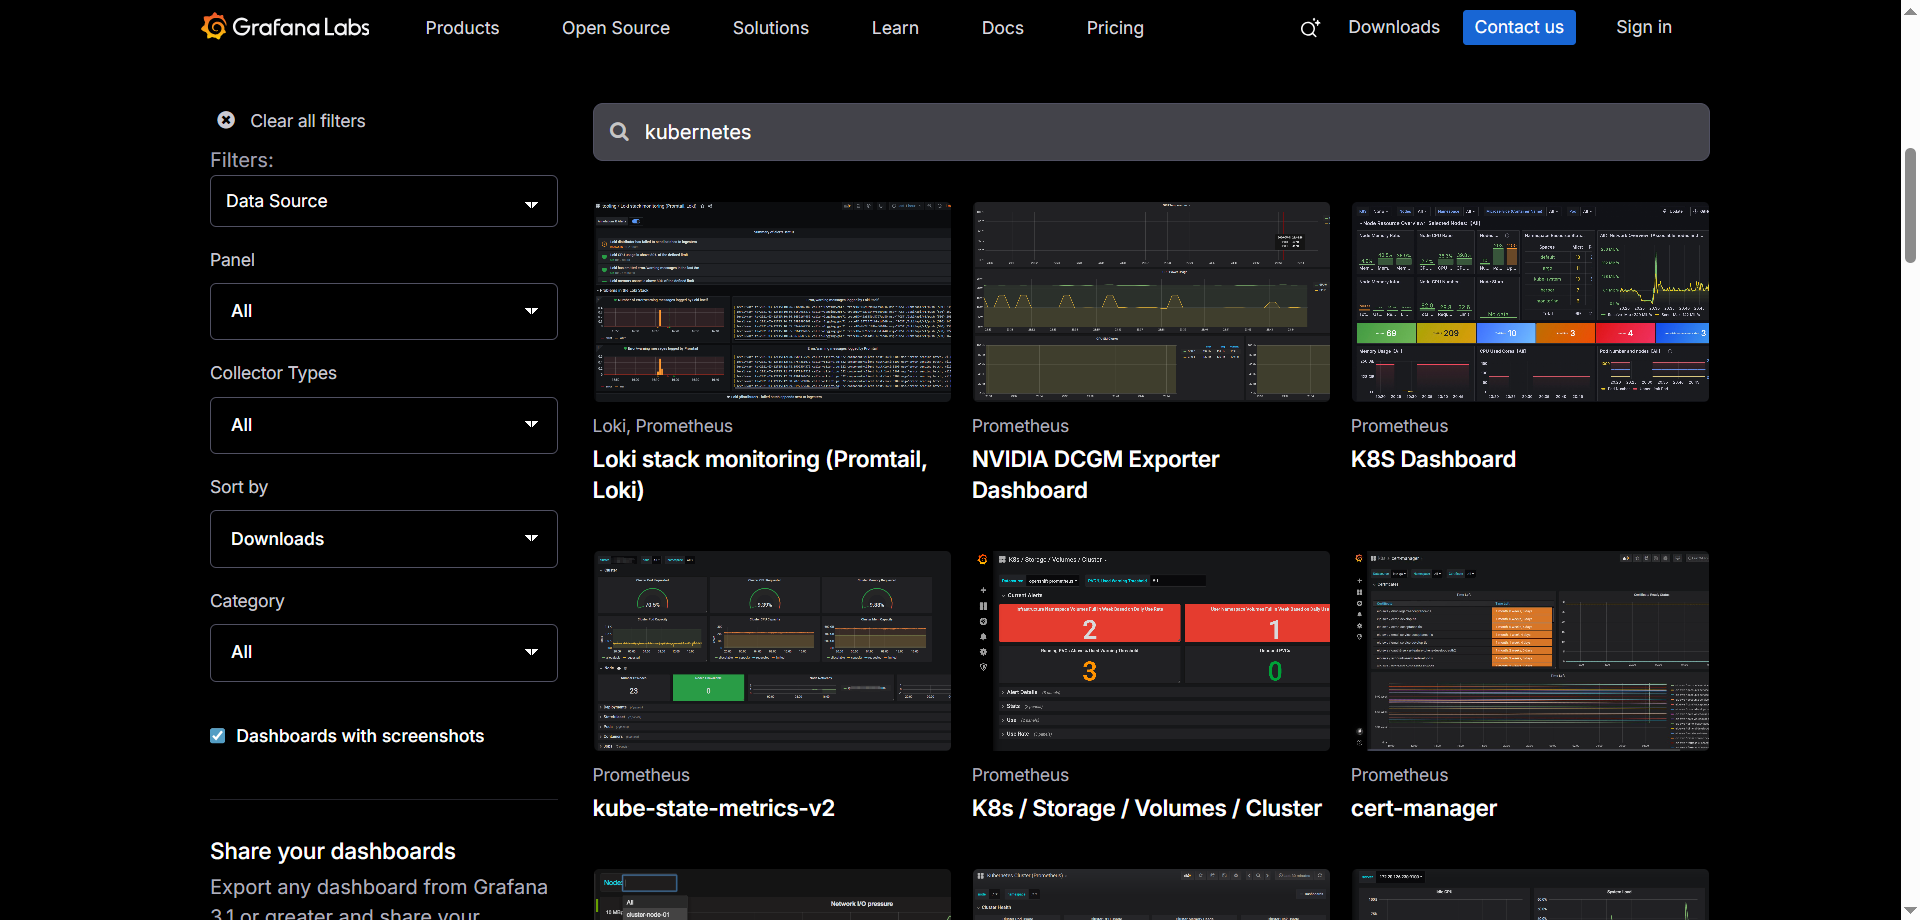Click the page vertical scrollbar thumb
Screen dimensions: 1920x920
tap(1910, 205)
